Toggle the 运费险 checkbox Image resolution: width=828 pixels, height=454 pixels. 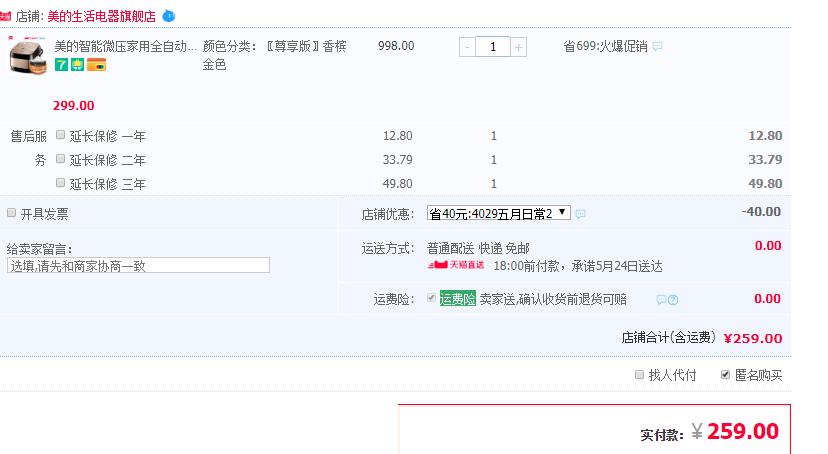click(431, 298)
